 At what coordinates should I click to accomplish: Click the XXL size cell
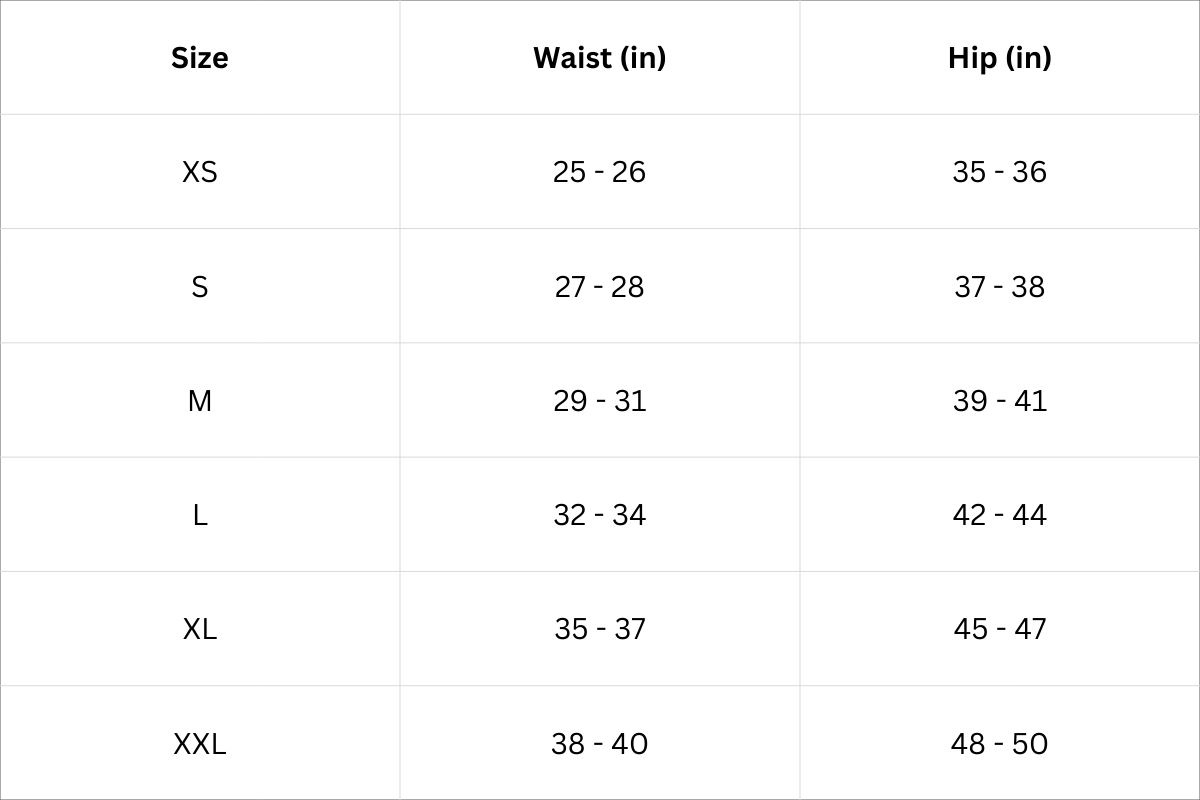click(200, 744)
